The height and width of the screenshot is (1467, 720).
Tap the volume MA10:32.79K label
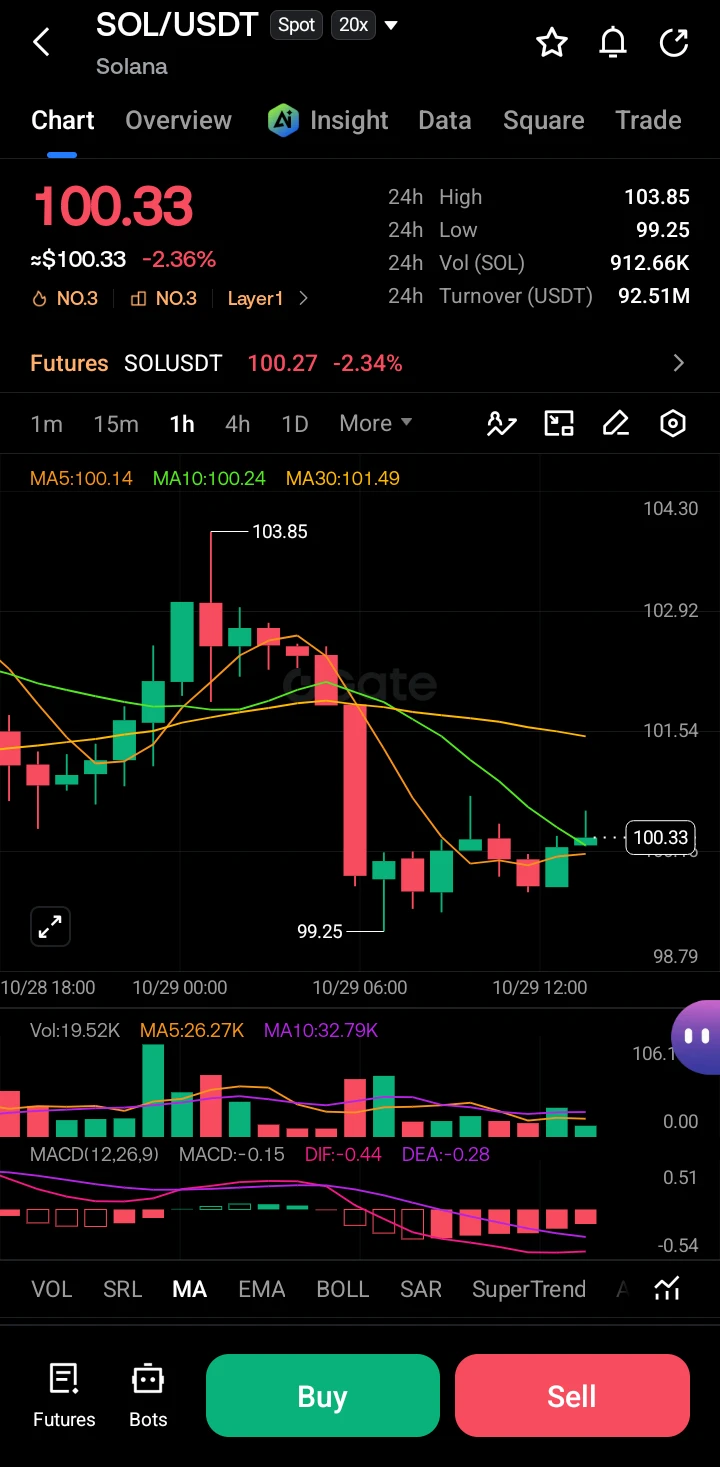click(321, 1030)
